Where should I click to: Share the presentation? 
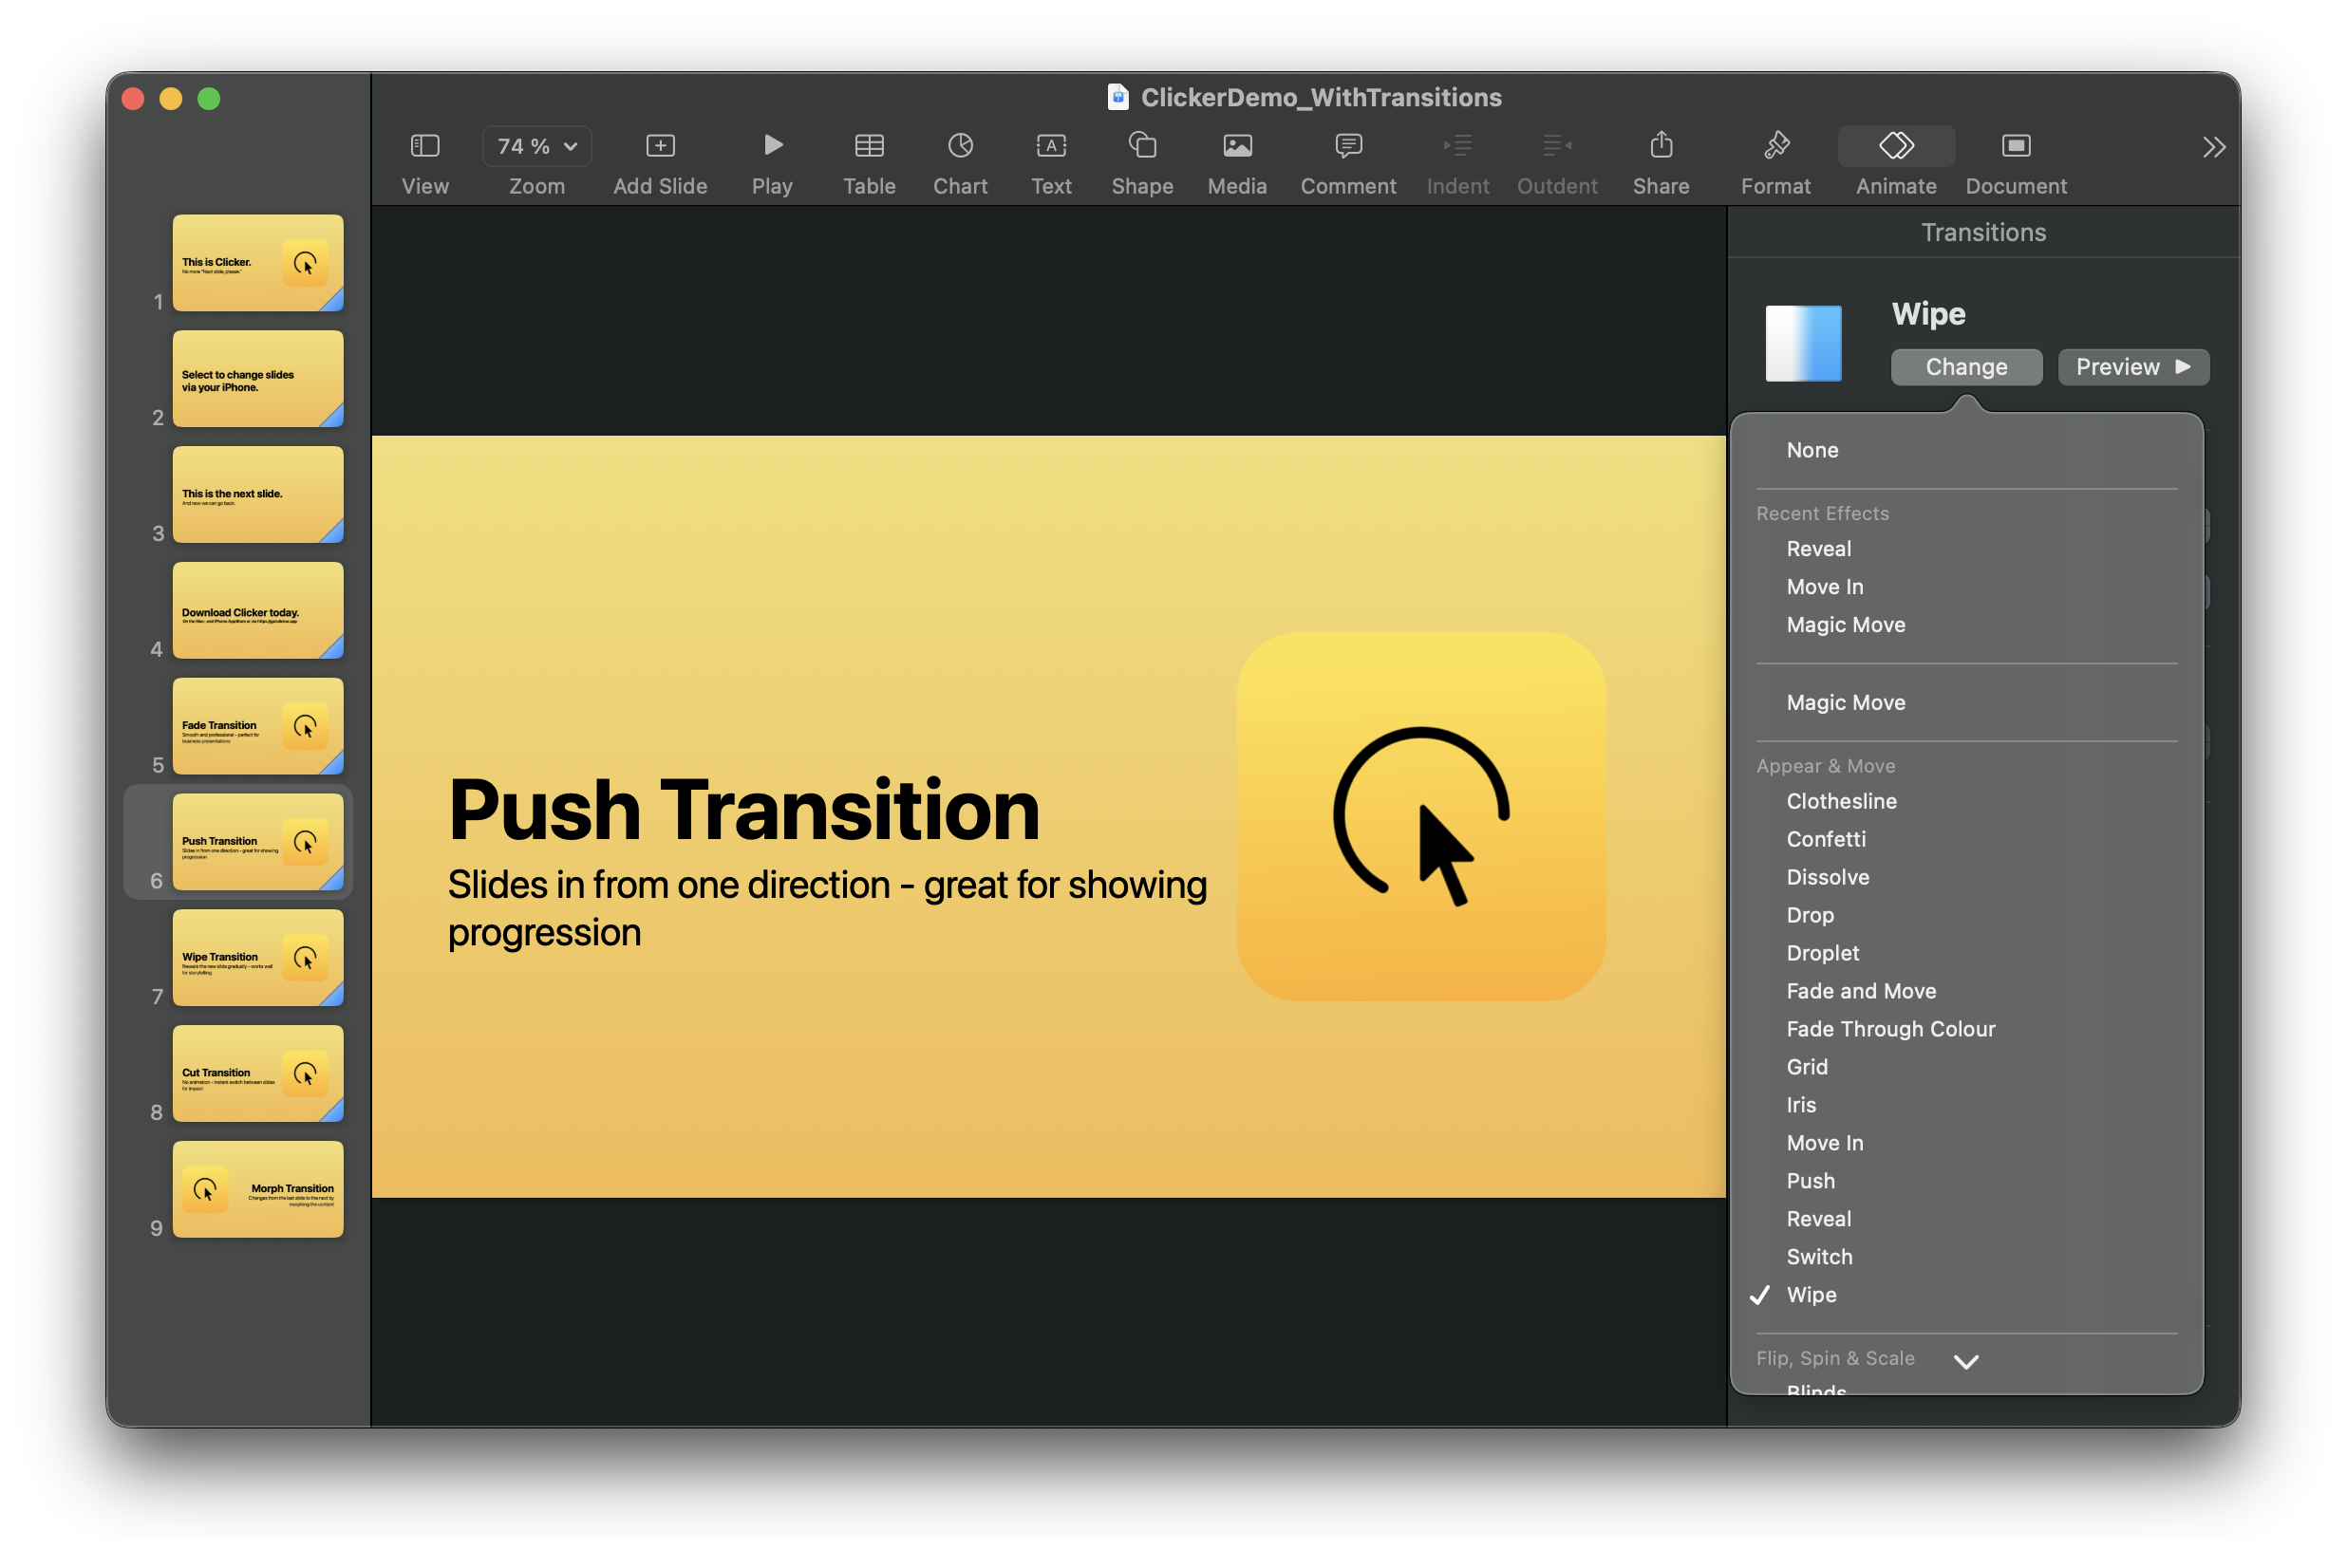[x=1660, y=160]
